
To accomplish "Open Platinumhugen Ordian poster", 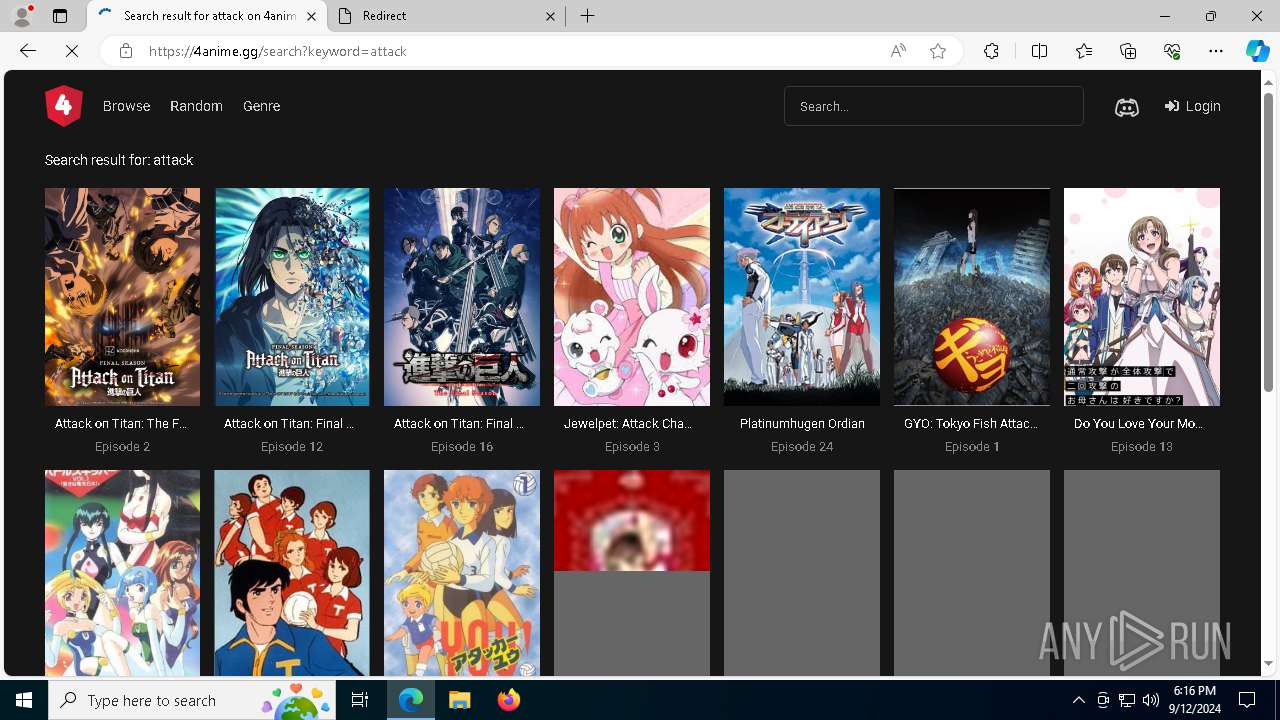I will pos(802,297).
